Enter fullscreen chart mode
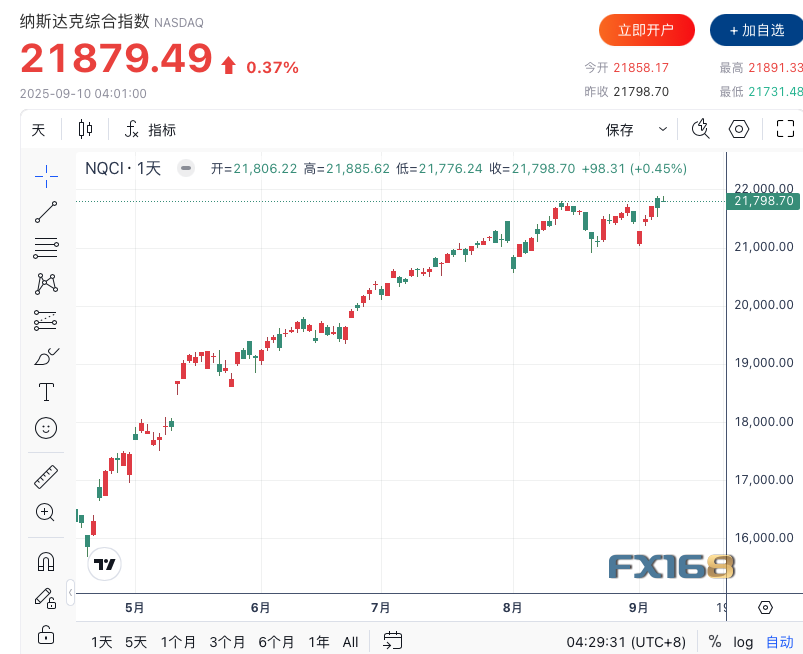Viewport: 803px width, 654px height. coord(785,129)
